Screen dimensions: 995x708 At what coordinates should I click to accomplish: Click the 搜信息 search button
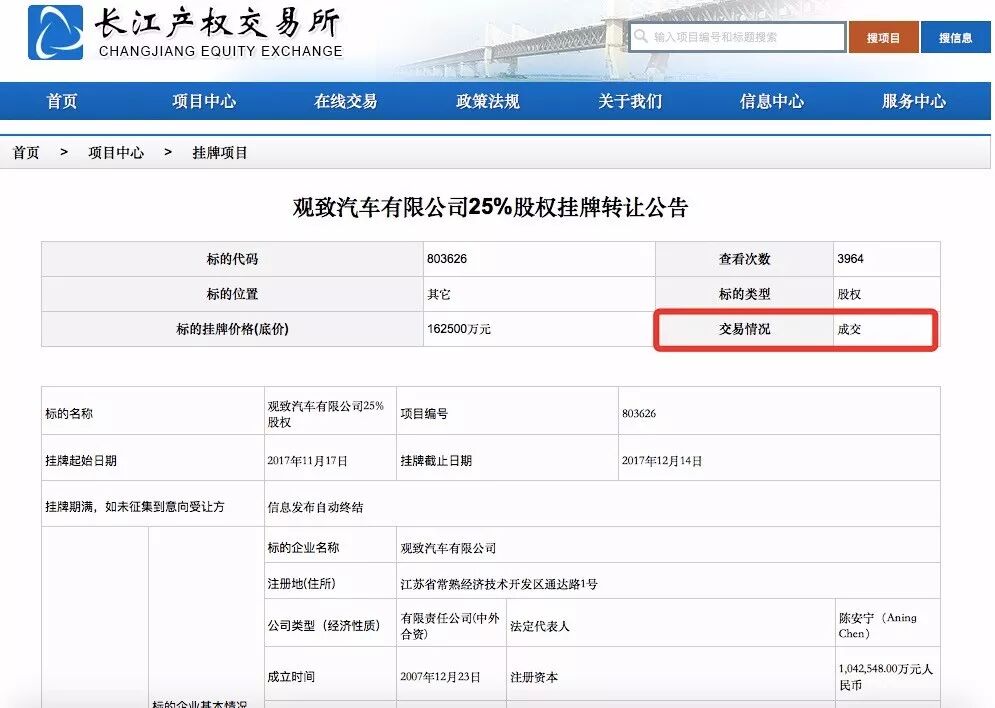[x=956, y=37]
